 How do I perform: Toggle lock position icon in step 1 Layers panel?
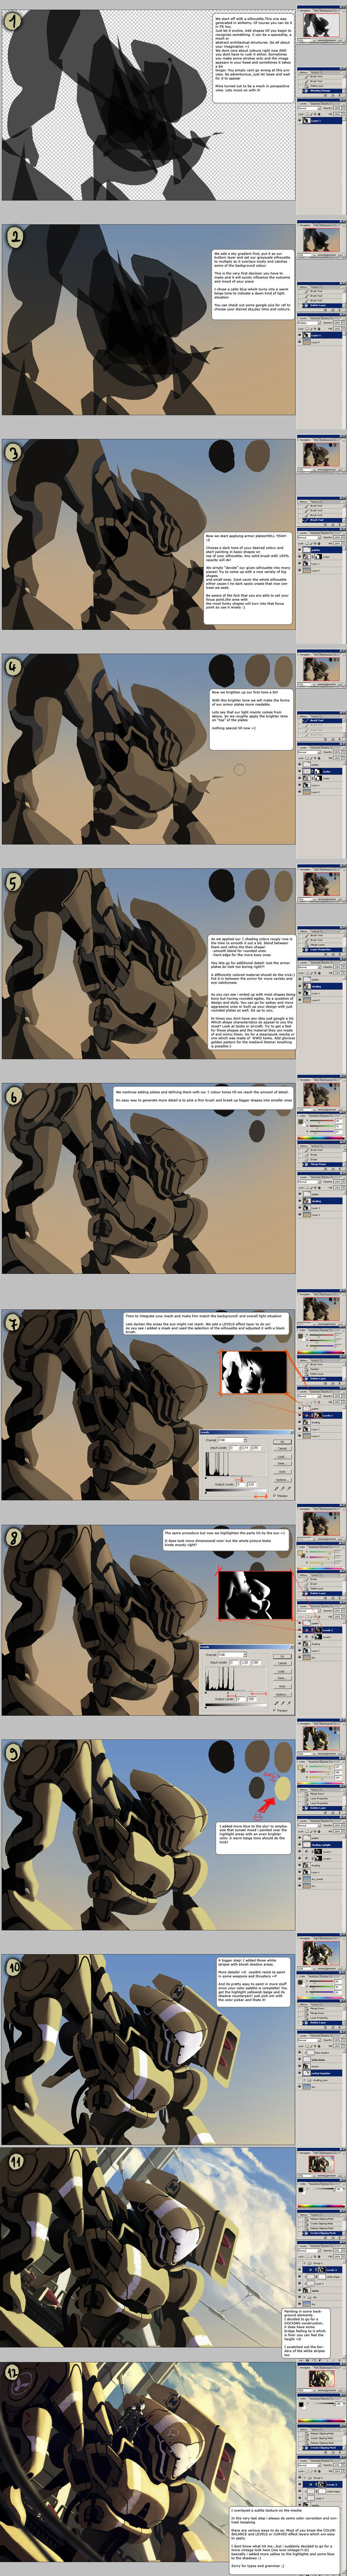click(x=315, y=114)
